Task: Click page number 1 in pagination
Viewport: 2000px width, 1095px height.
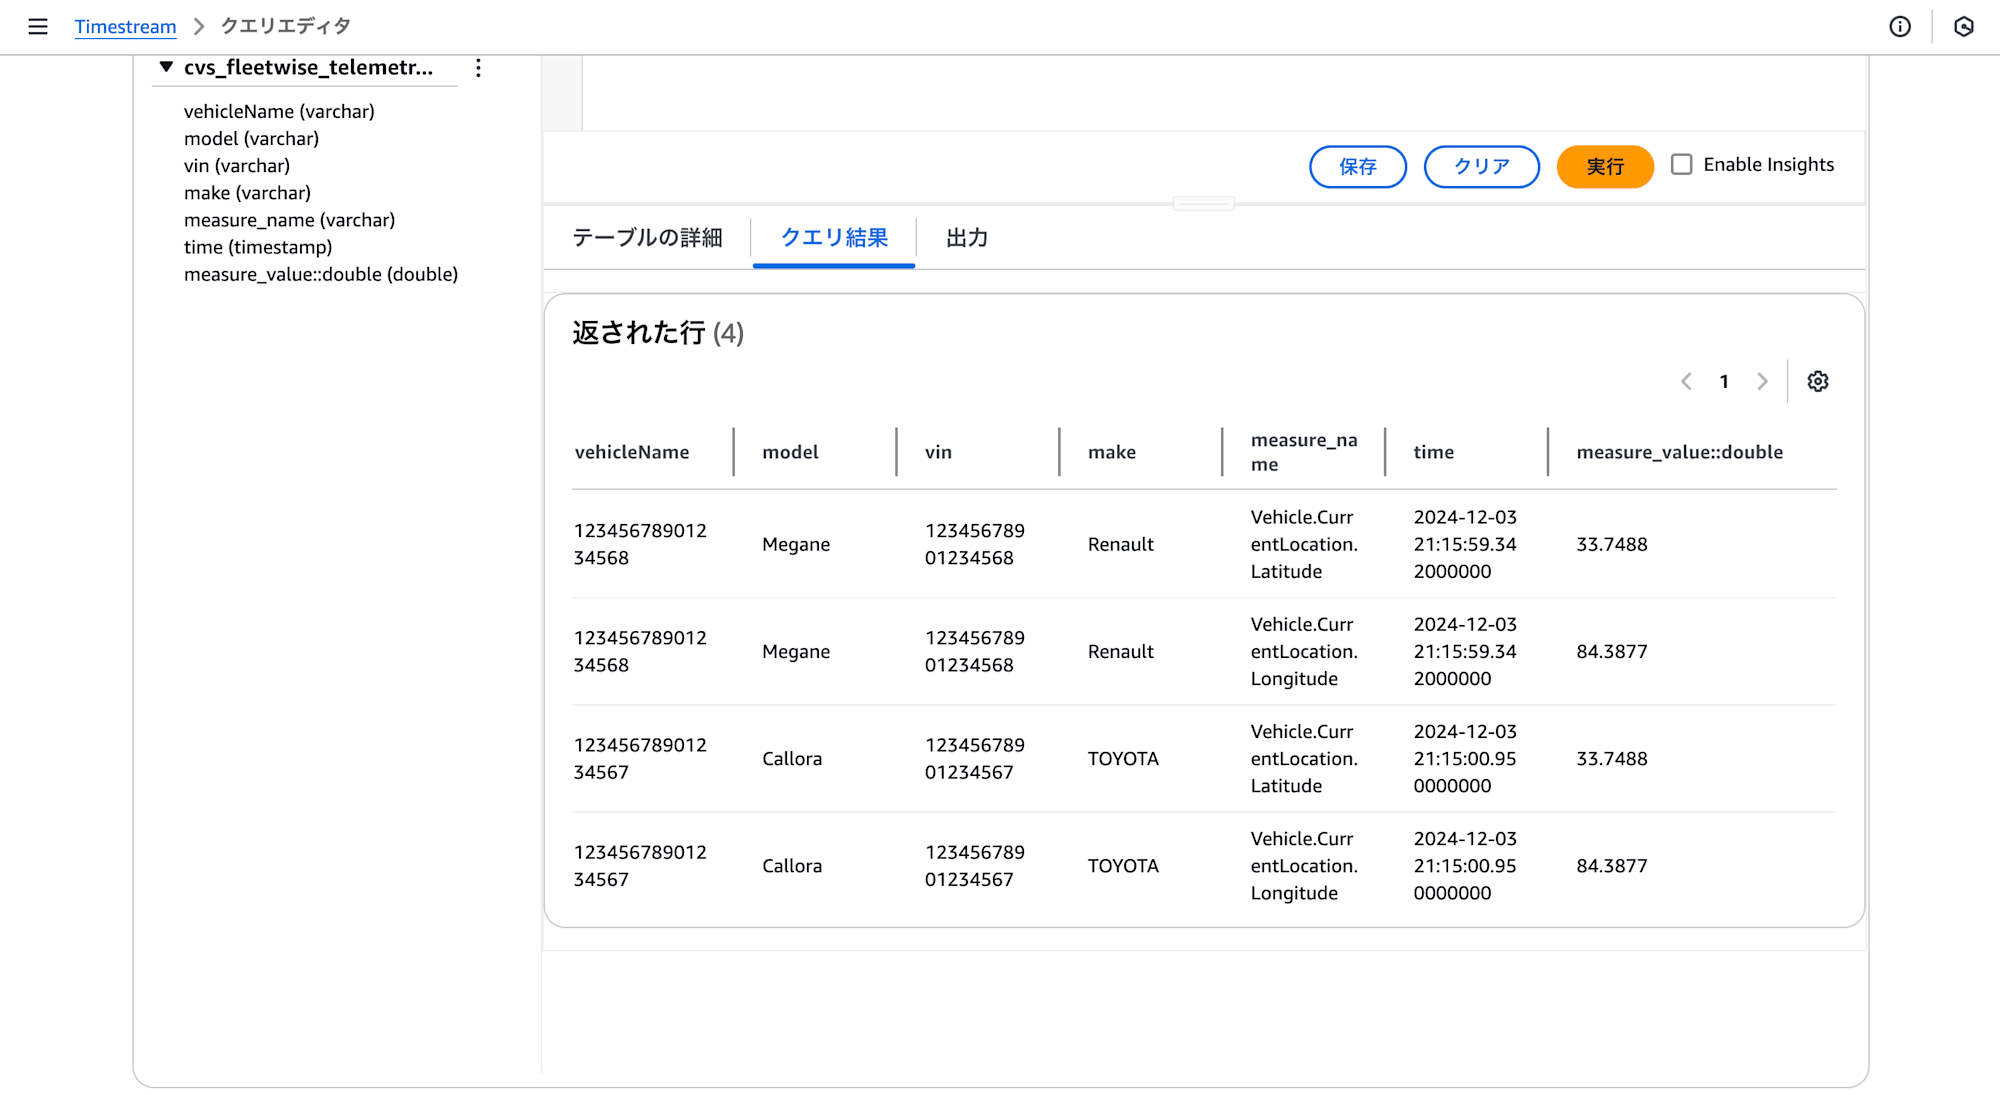Action: [1724, 382]
